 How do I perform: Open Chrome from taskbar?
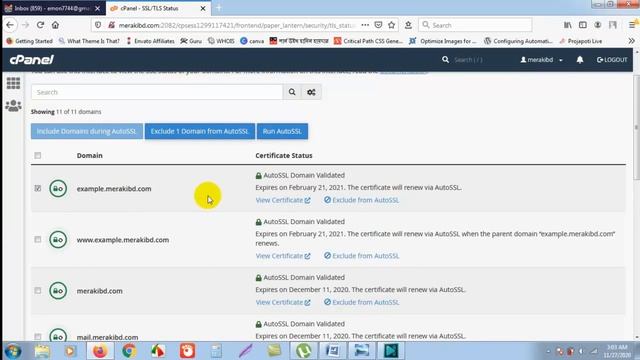pyautogui.click(x=129, y=351)
